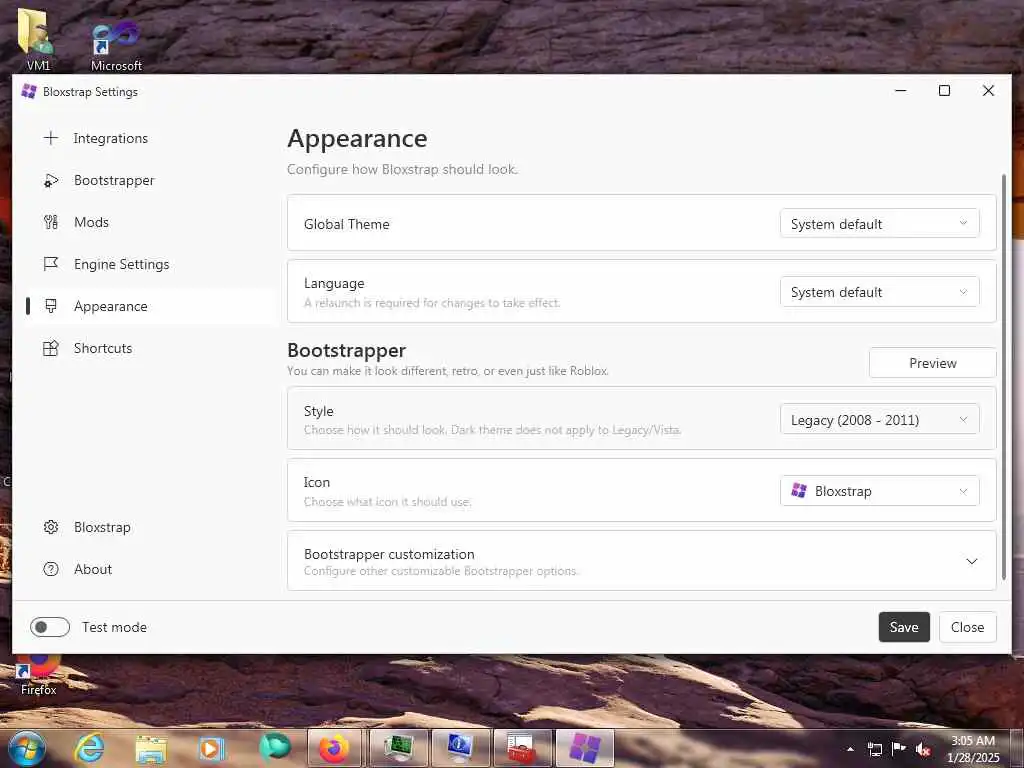Switch to the red toolbox taskbar app
The height and width of the screenshot is (768, 1024).
[x=522, y=748]
